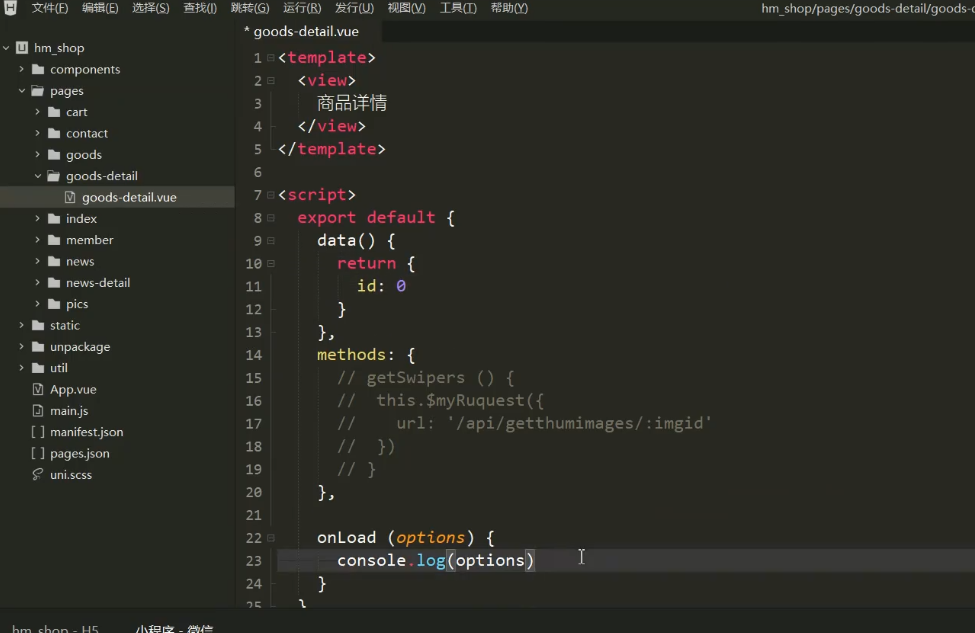Click the unpackage folder icon
975x633 pixels.
pos(38,346)
